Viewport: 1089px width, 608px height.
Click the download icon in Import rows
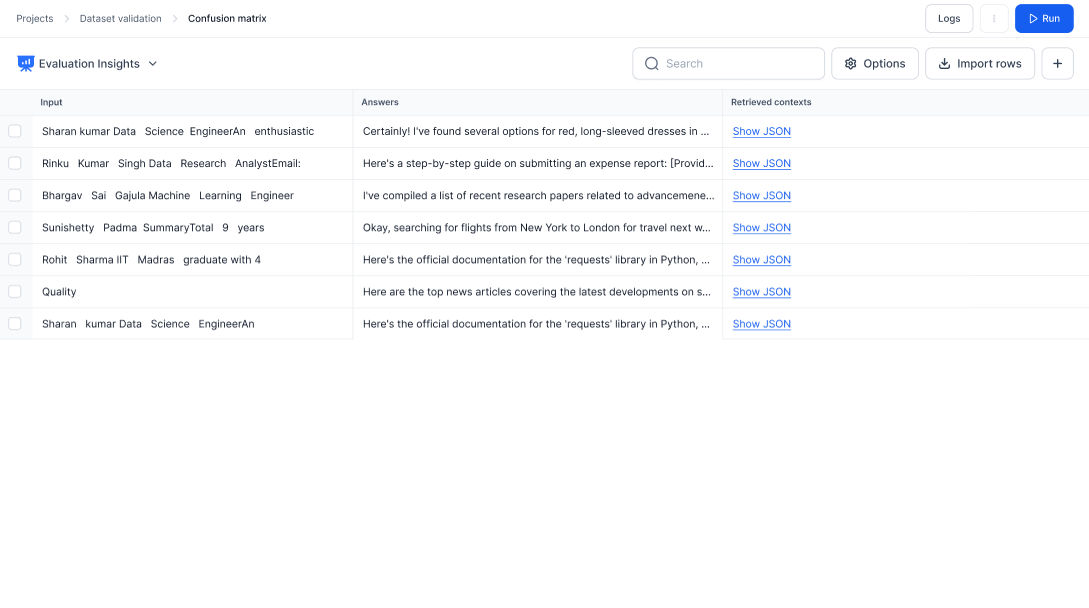[945, 64]
